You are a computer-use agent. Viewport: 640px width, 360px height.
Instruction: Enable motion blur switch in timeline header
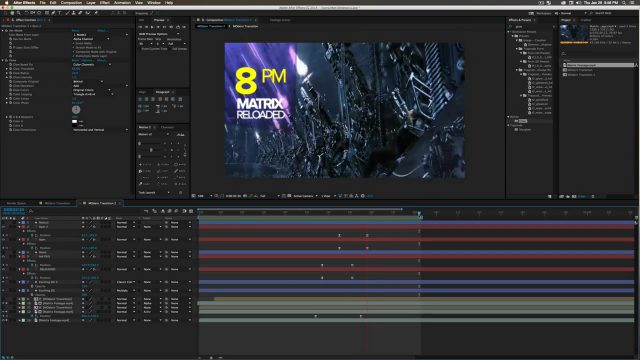[176, 211]
